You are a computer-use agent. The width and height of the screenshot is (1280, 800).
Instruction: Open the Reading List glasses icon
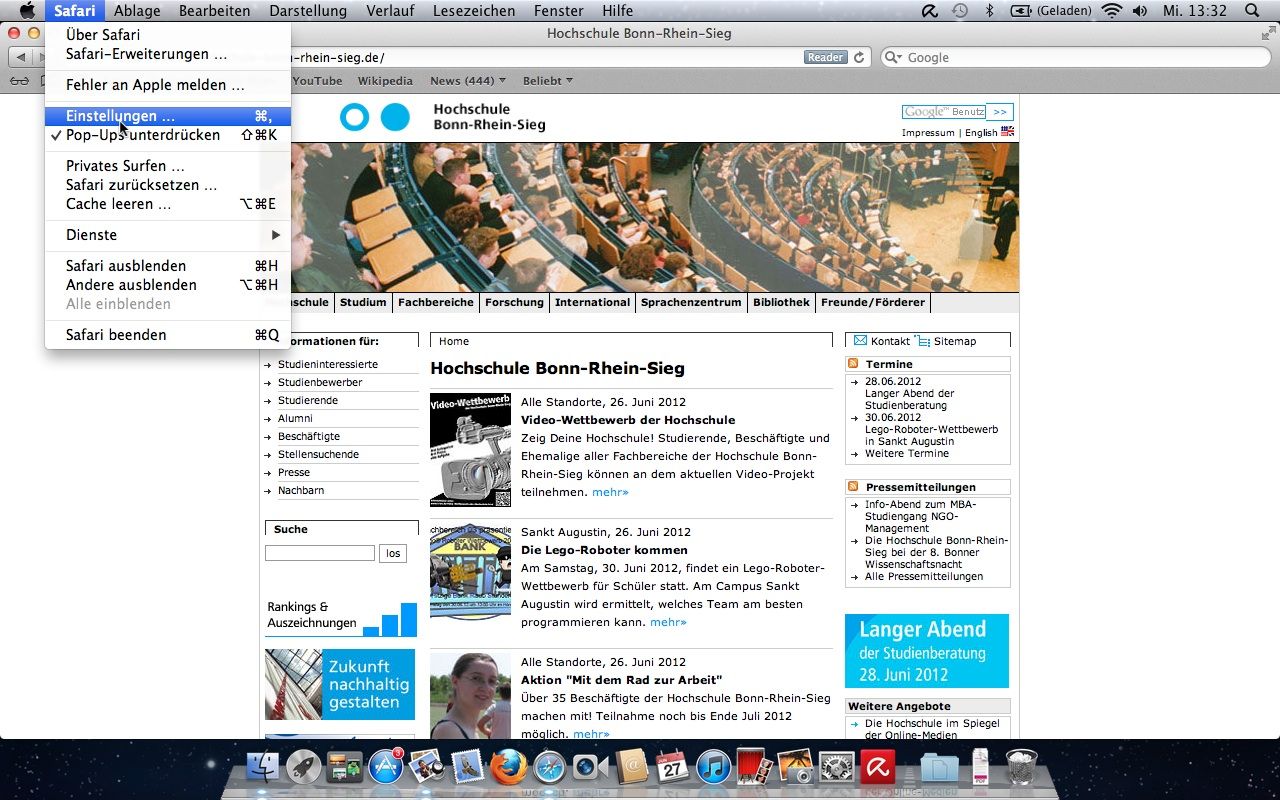tap(19, 81)
